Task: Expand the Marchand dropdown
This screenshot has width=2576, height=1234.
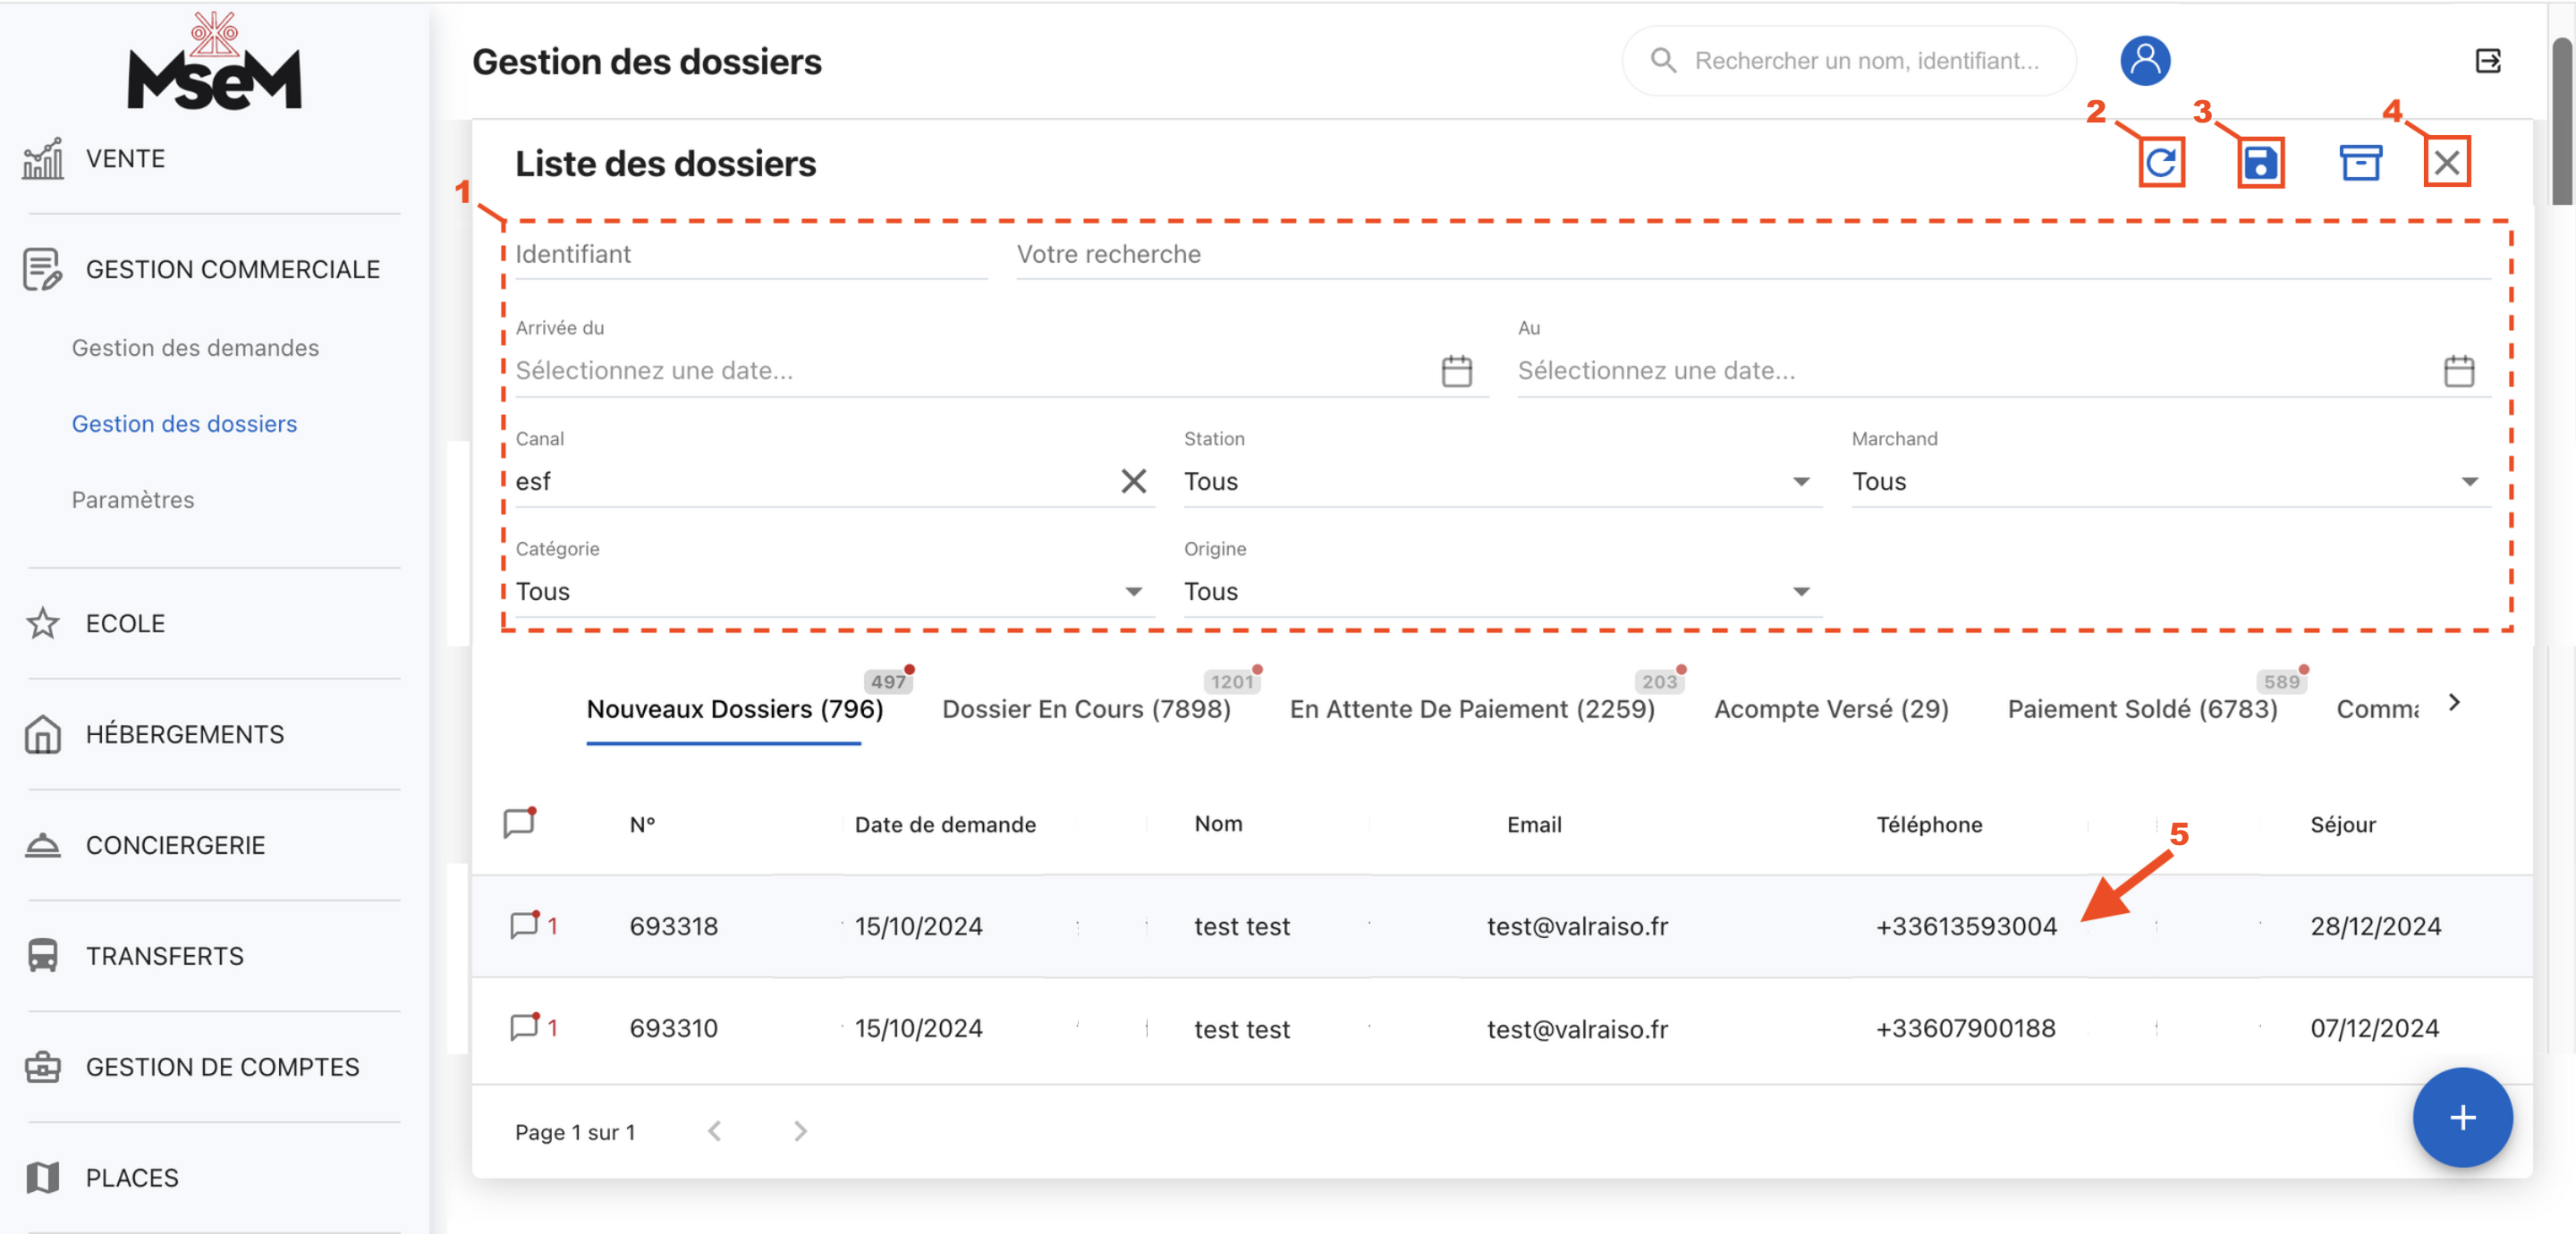Action: point(2468,481)
